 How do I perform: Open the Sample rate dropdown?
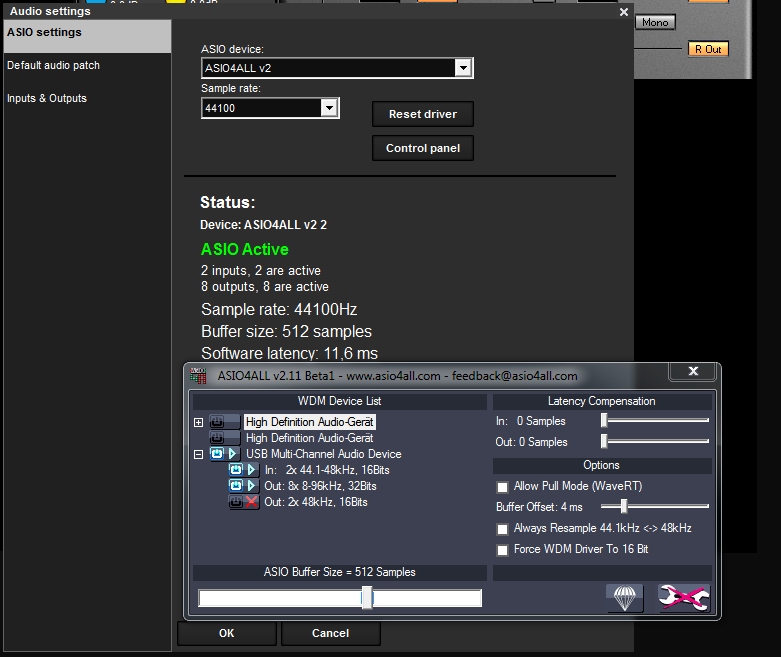click(329, 107)
